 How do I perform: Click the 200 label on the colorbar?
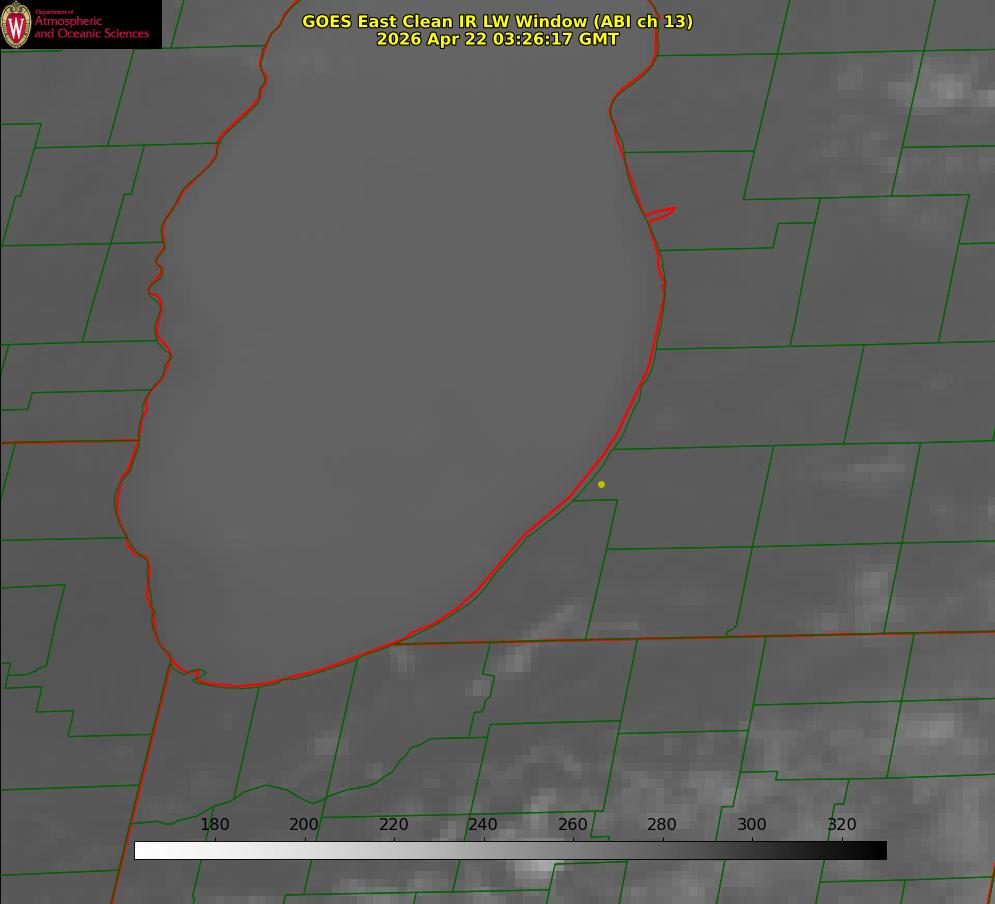[x=303, y=824]
